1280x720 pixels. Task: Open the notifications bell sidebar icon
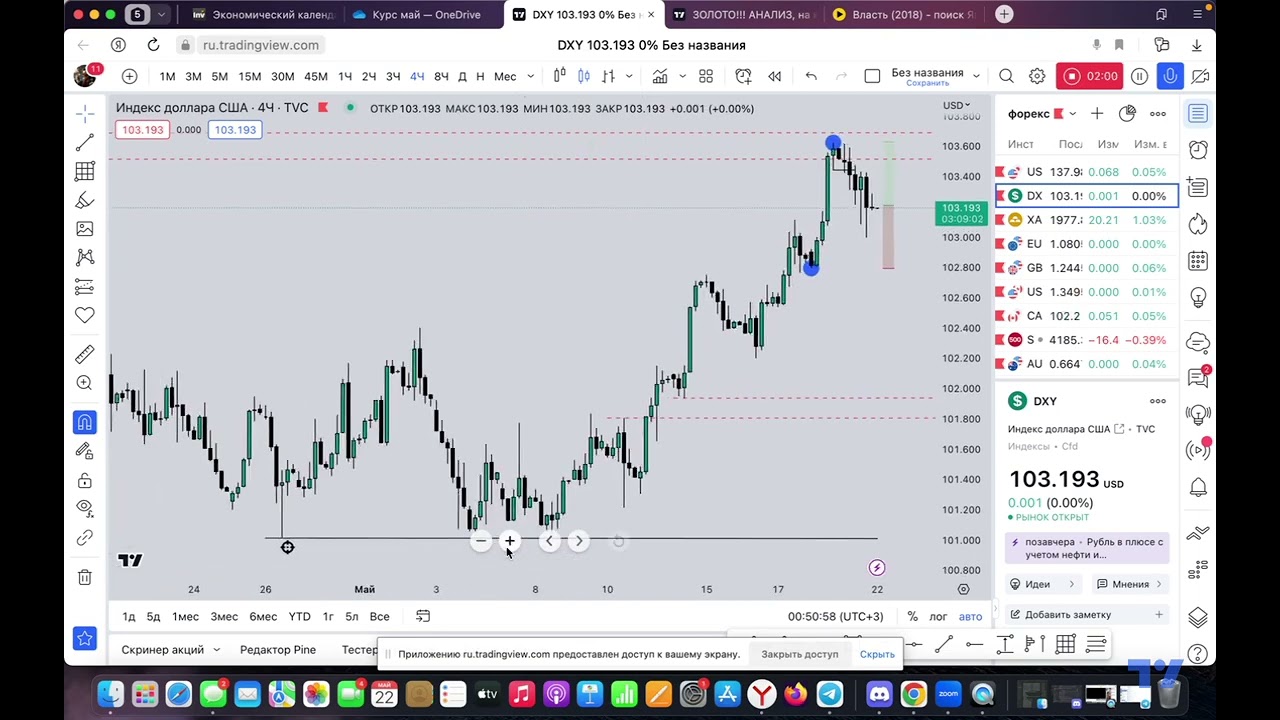point(1198,488)
